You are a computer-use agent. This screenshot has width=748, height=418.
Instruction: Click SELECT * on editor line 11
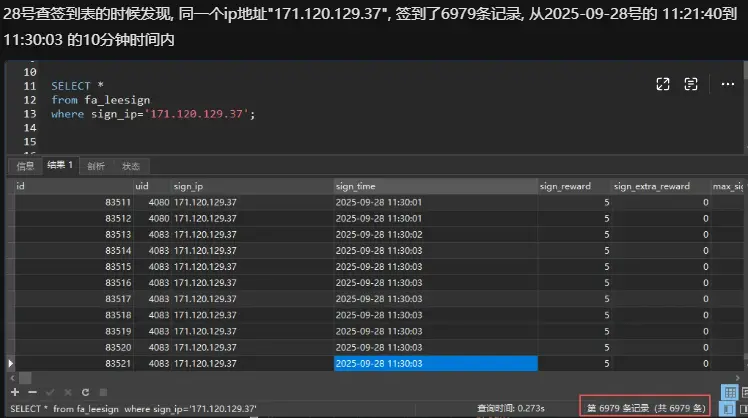[77, 86]
